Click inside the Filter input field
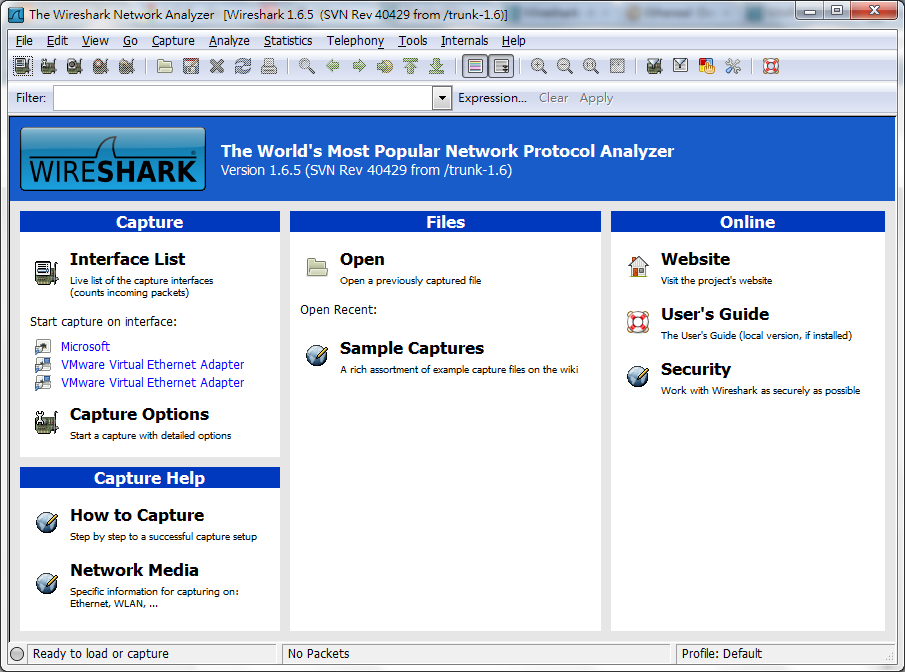The width and height of the screenshot is (905, 672). 243,98
